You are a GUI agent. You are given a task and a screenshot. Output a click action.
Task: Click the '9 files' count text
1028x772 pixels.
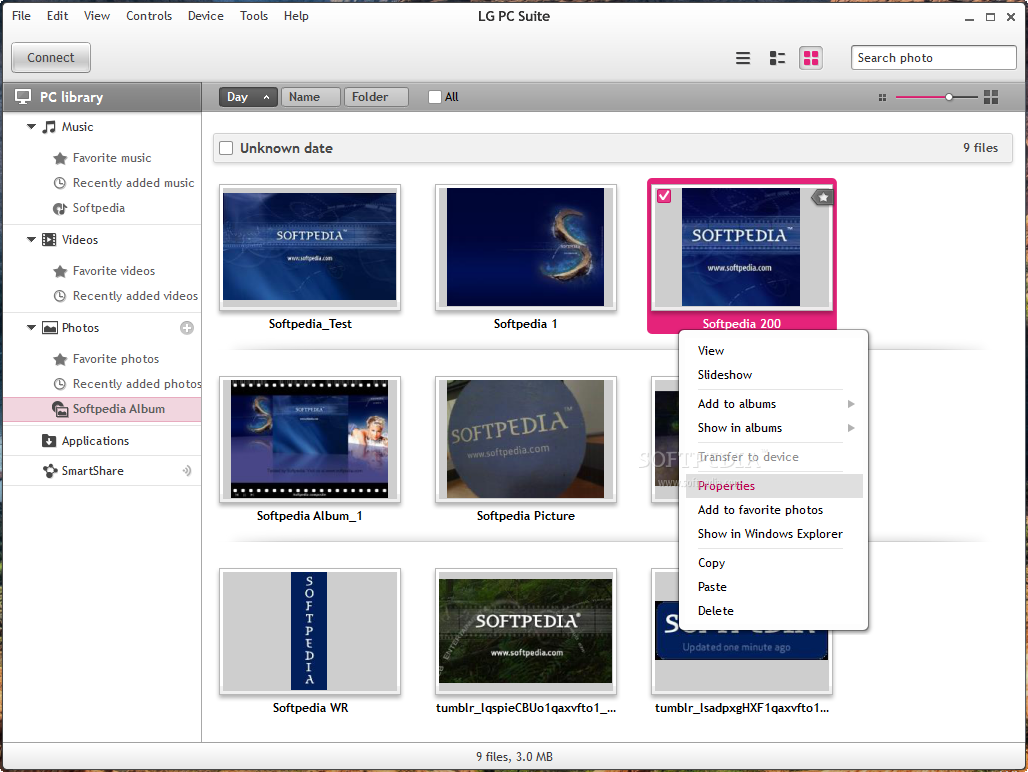pyautogui.click(x=980, y=148)
